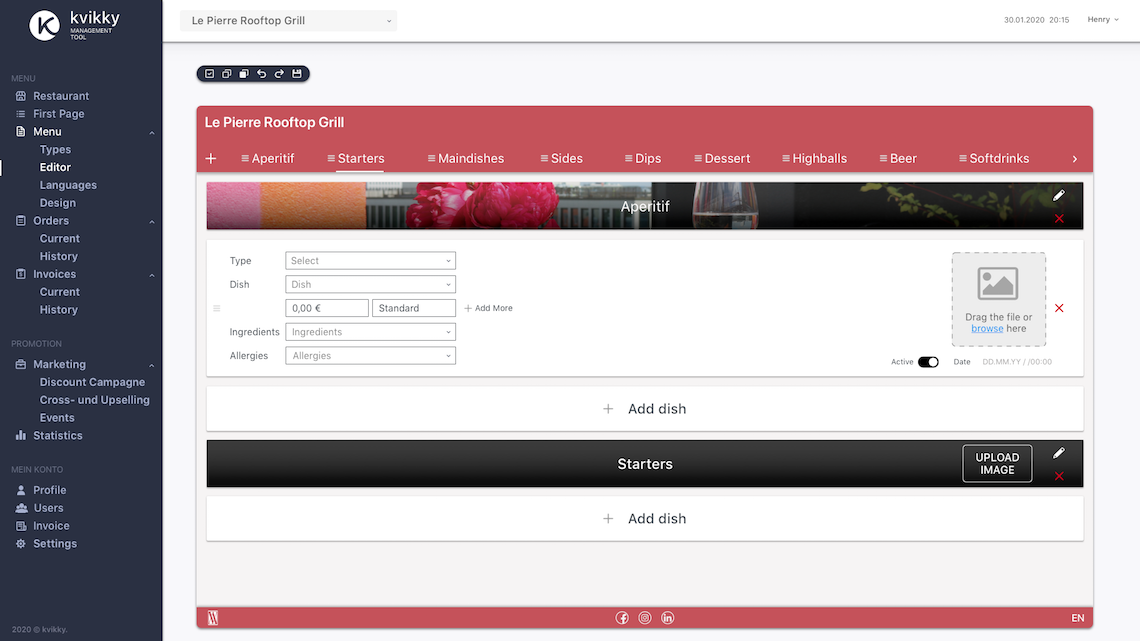Click Add dish below the Aperitif dish form
The height and width of the screenshot is (641, 1140).
coord(645,409)
